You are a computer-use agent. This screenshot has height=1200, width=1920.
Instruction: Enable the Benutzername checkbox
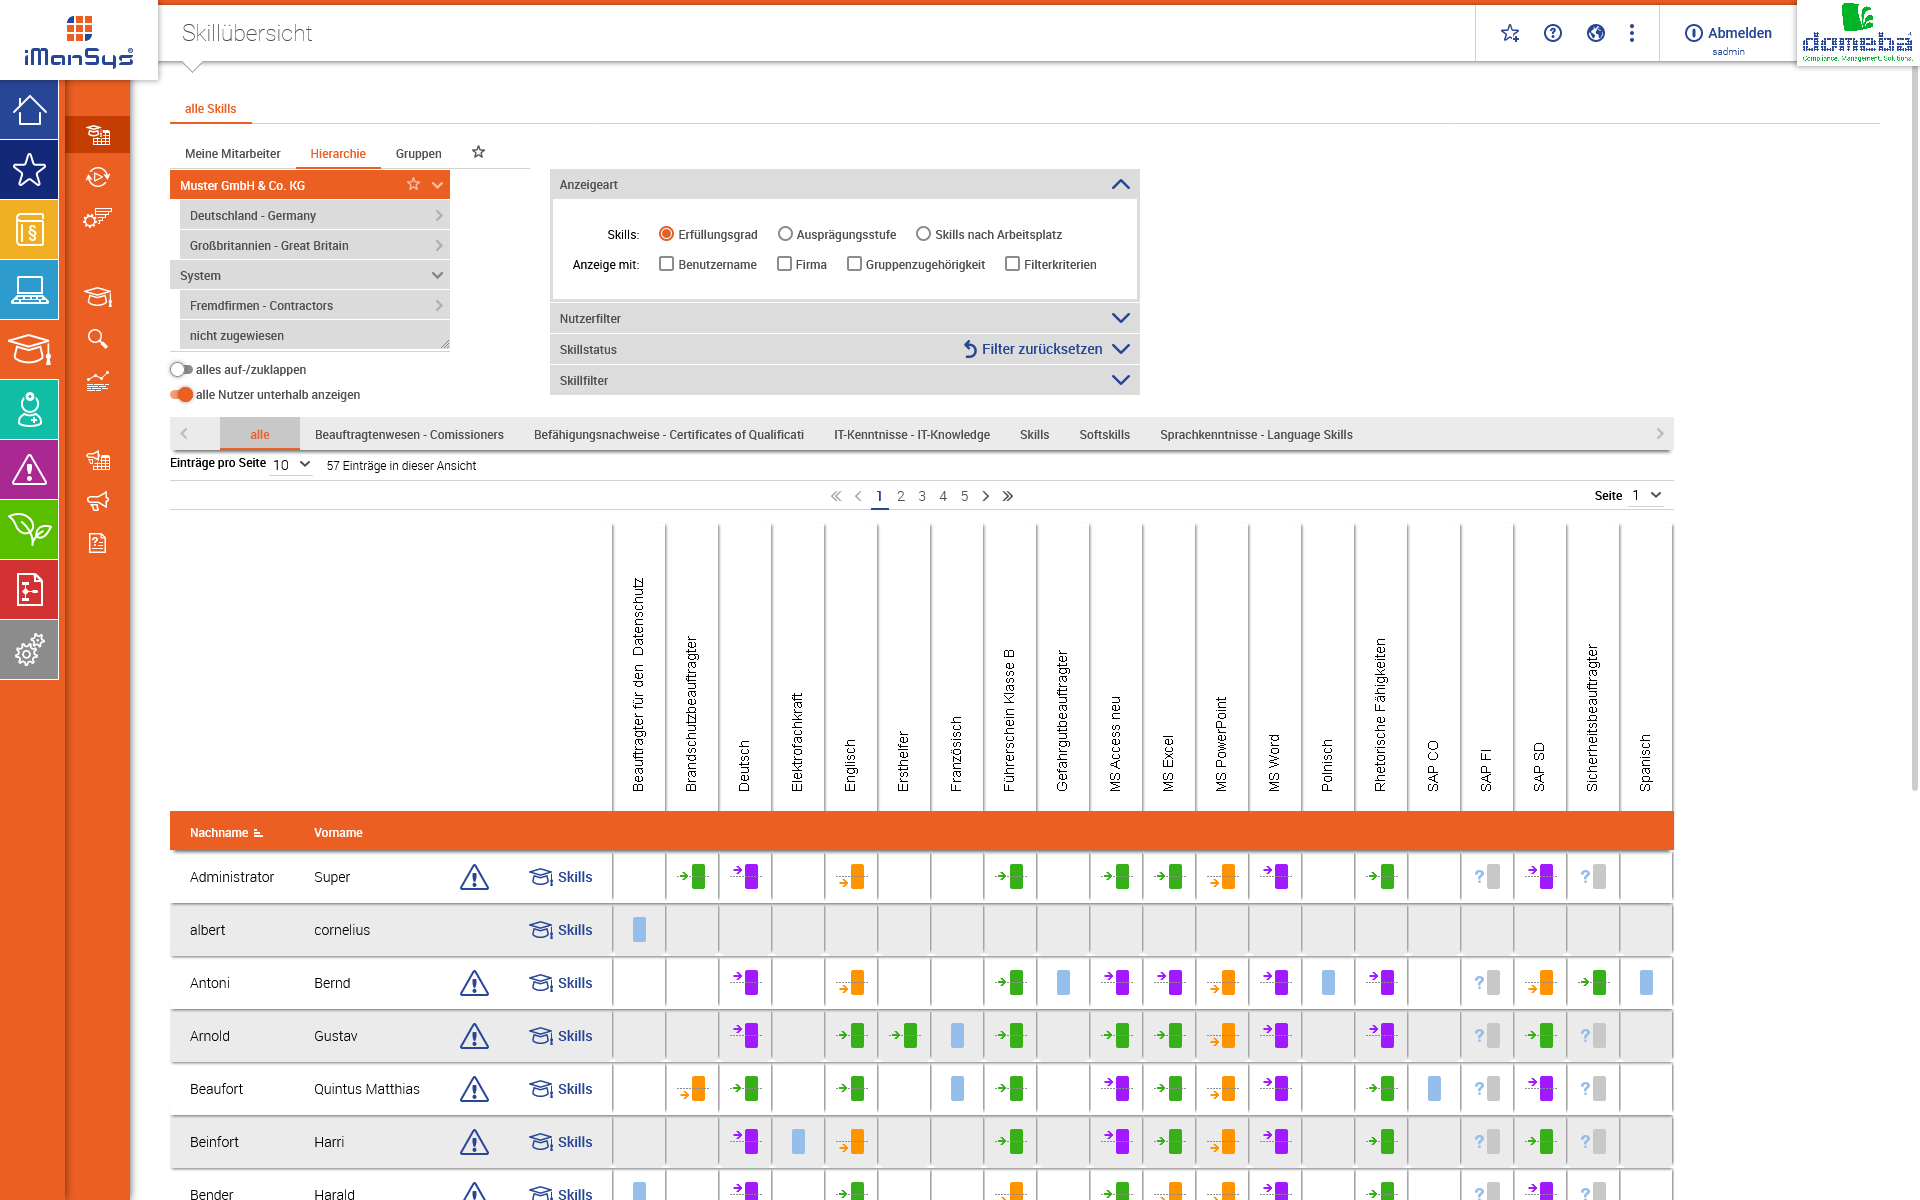coord(666,264)
